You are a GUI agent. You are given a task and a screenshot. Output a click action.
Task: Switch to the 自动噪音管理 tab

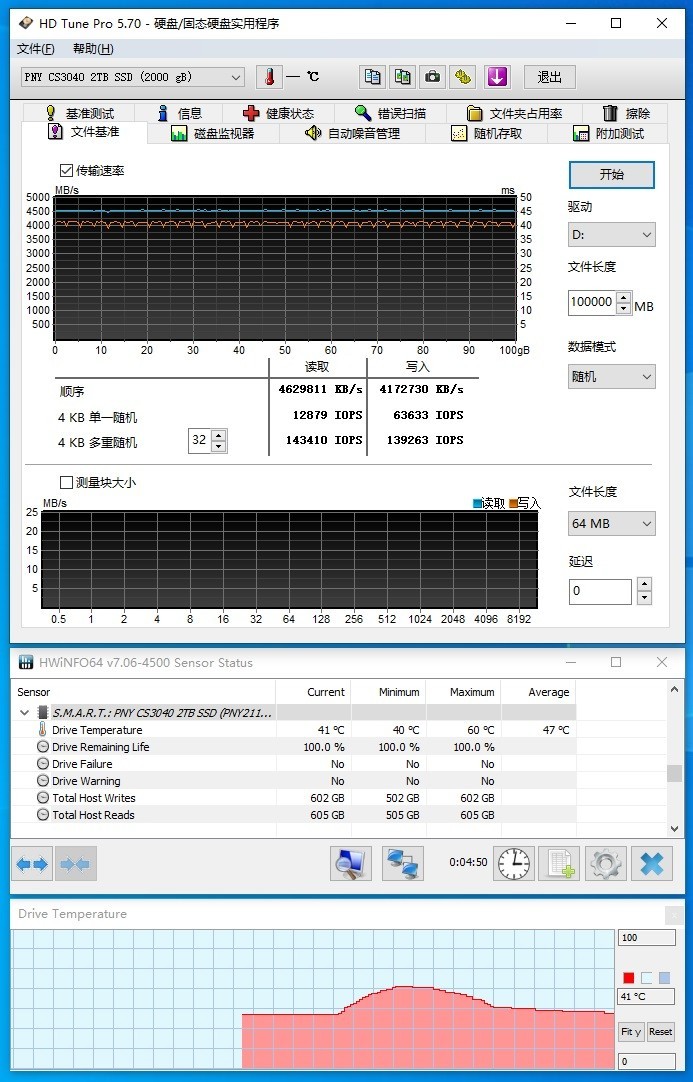pyautogui.click(x=353, y=133)
